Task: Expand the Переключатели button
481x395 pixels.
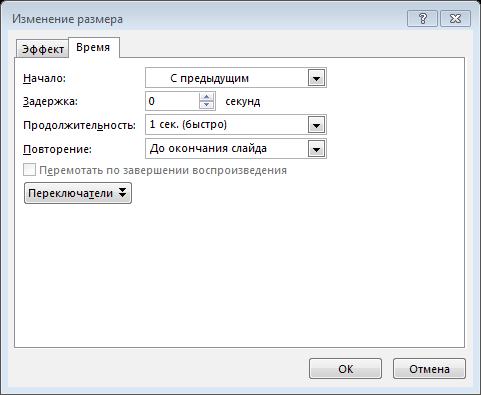Action: 78,193
